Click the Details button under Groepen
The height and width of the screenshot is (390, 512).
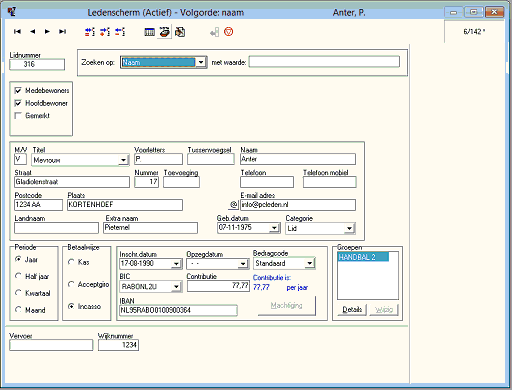pyautogui.click(x=352, y=310)
